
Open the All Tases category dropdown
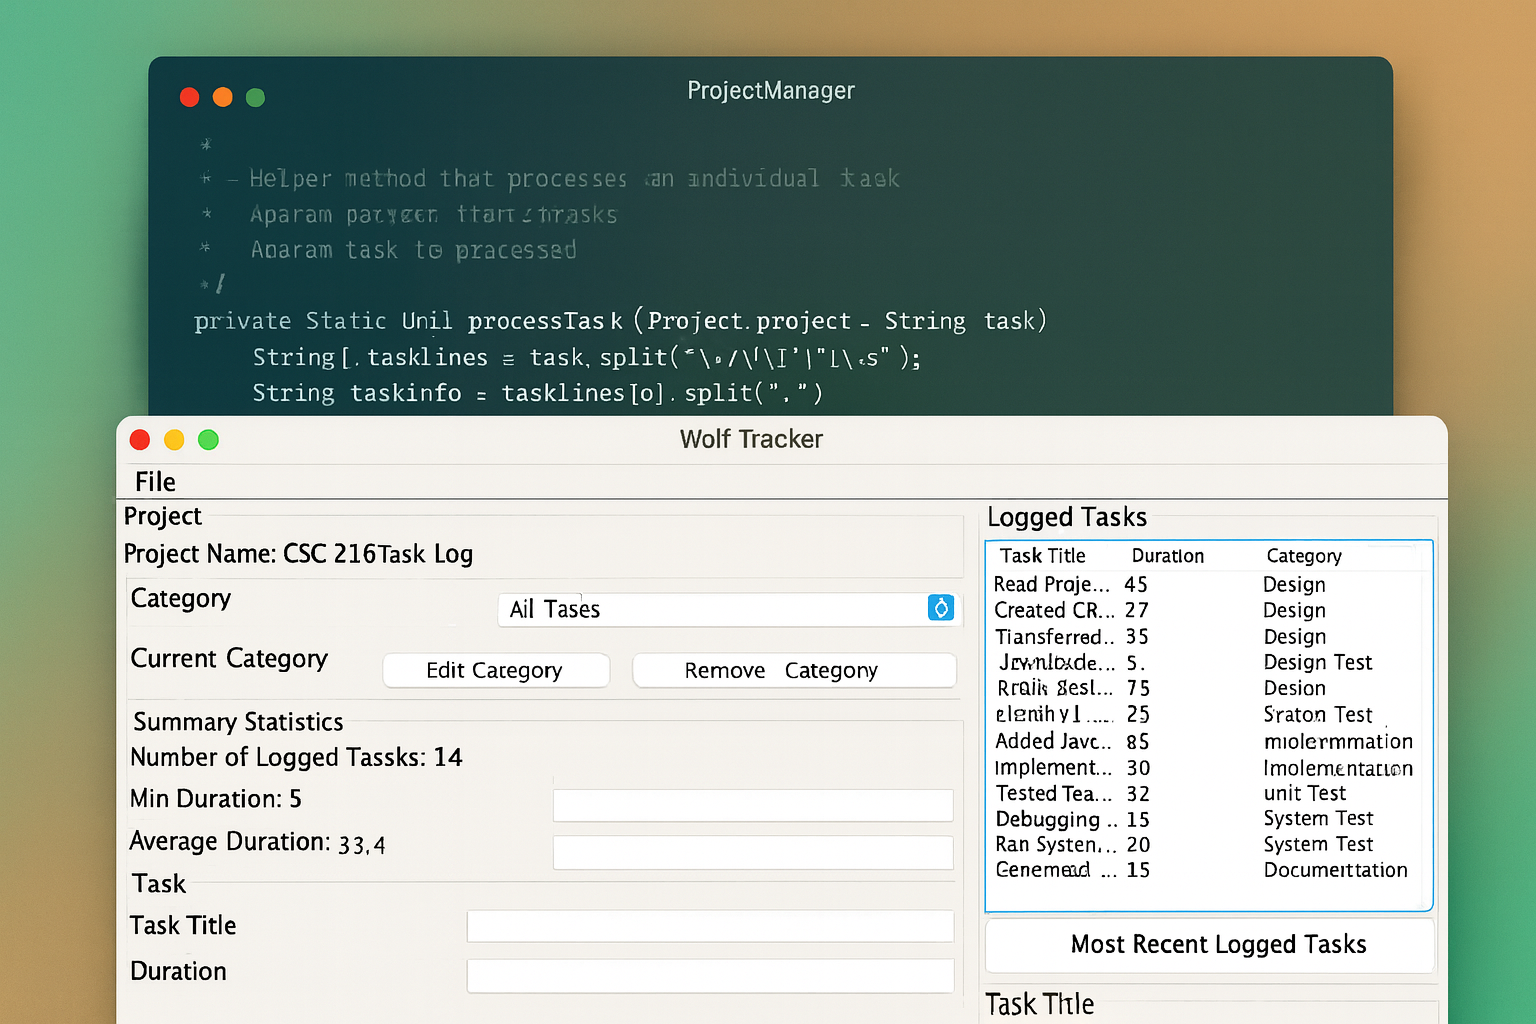[715, 609]
